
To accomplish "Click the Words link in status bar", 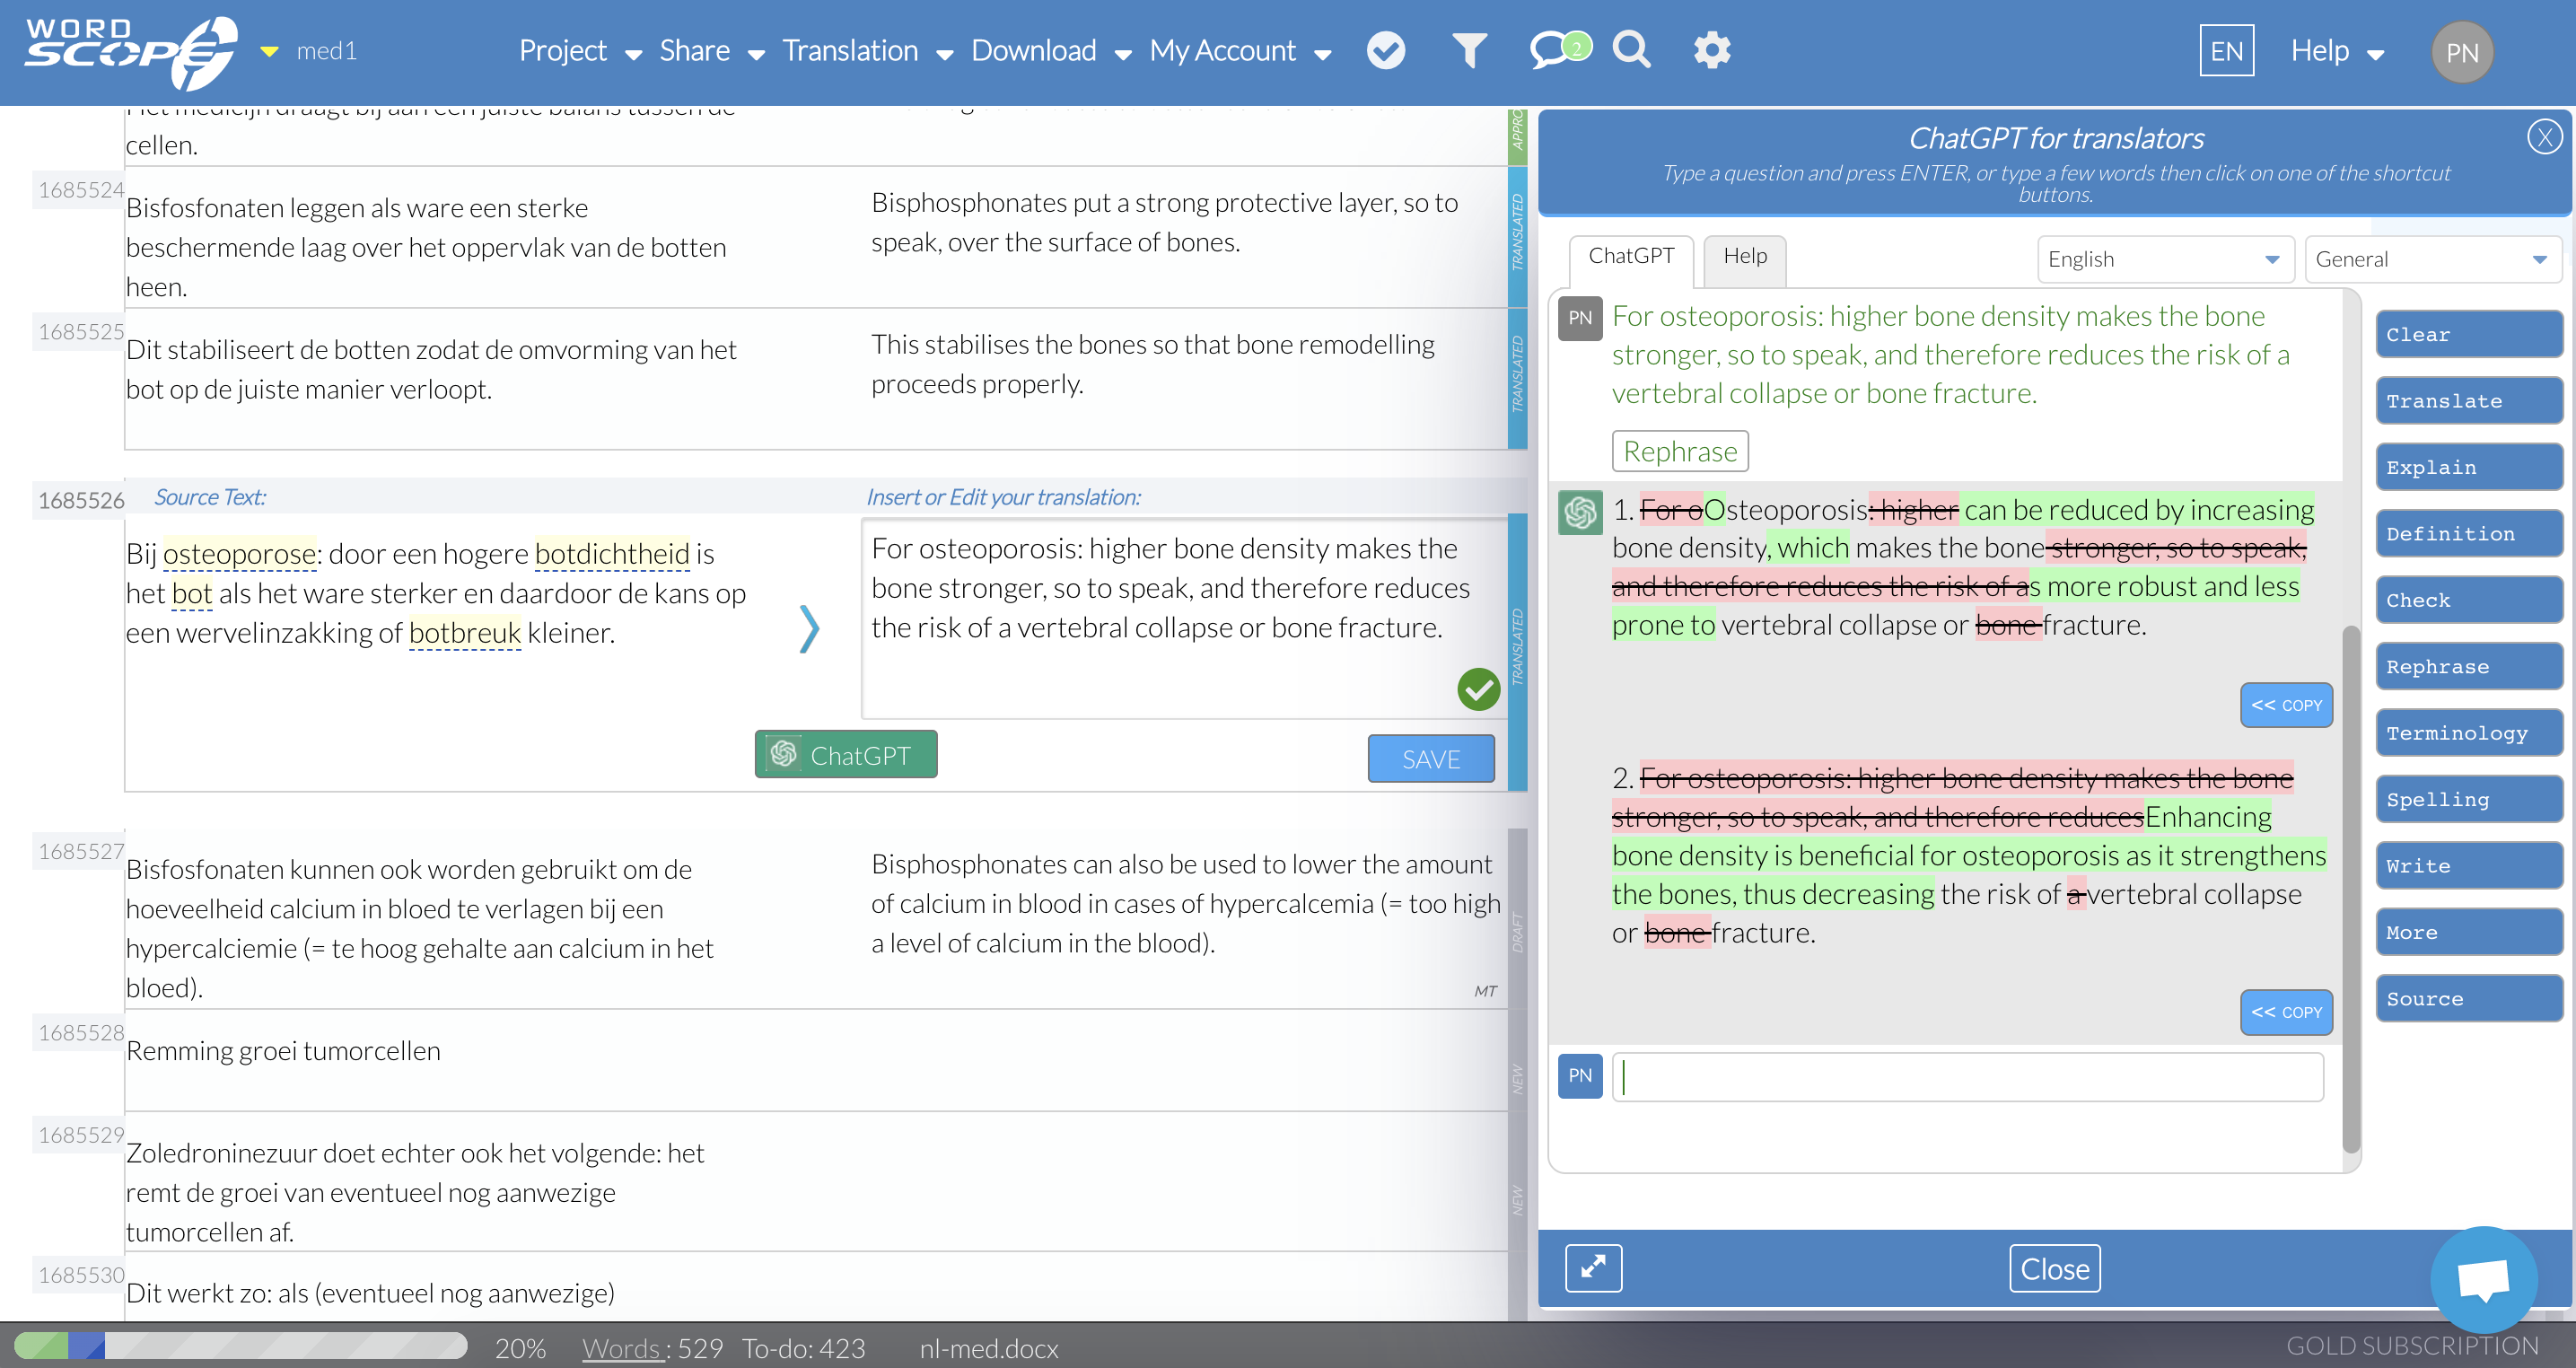I will (621, 1348).
